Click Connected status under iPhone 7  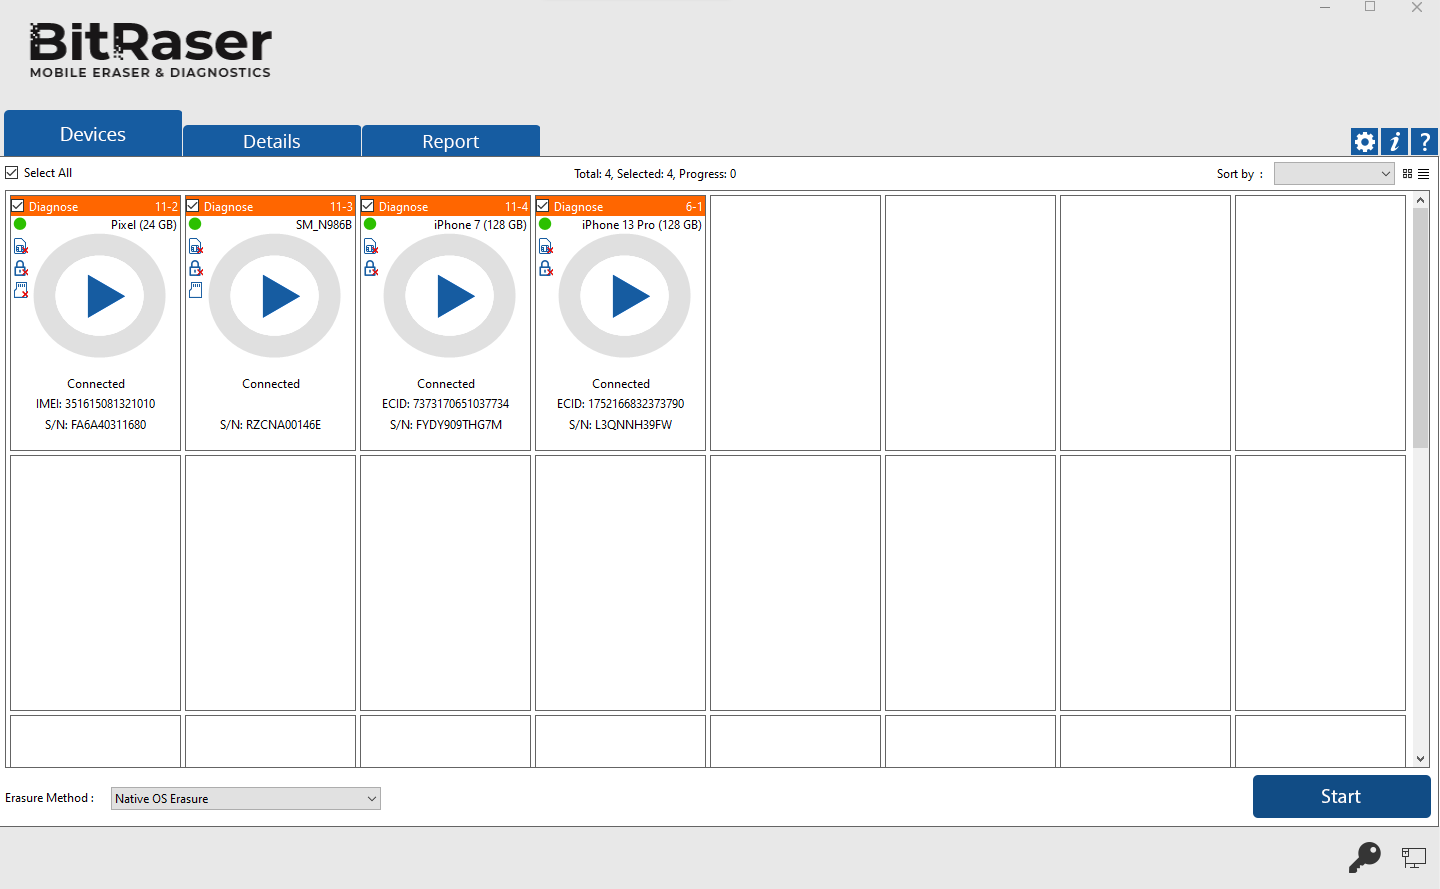(446, 384)
